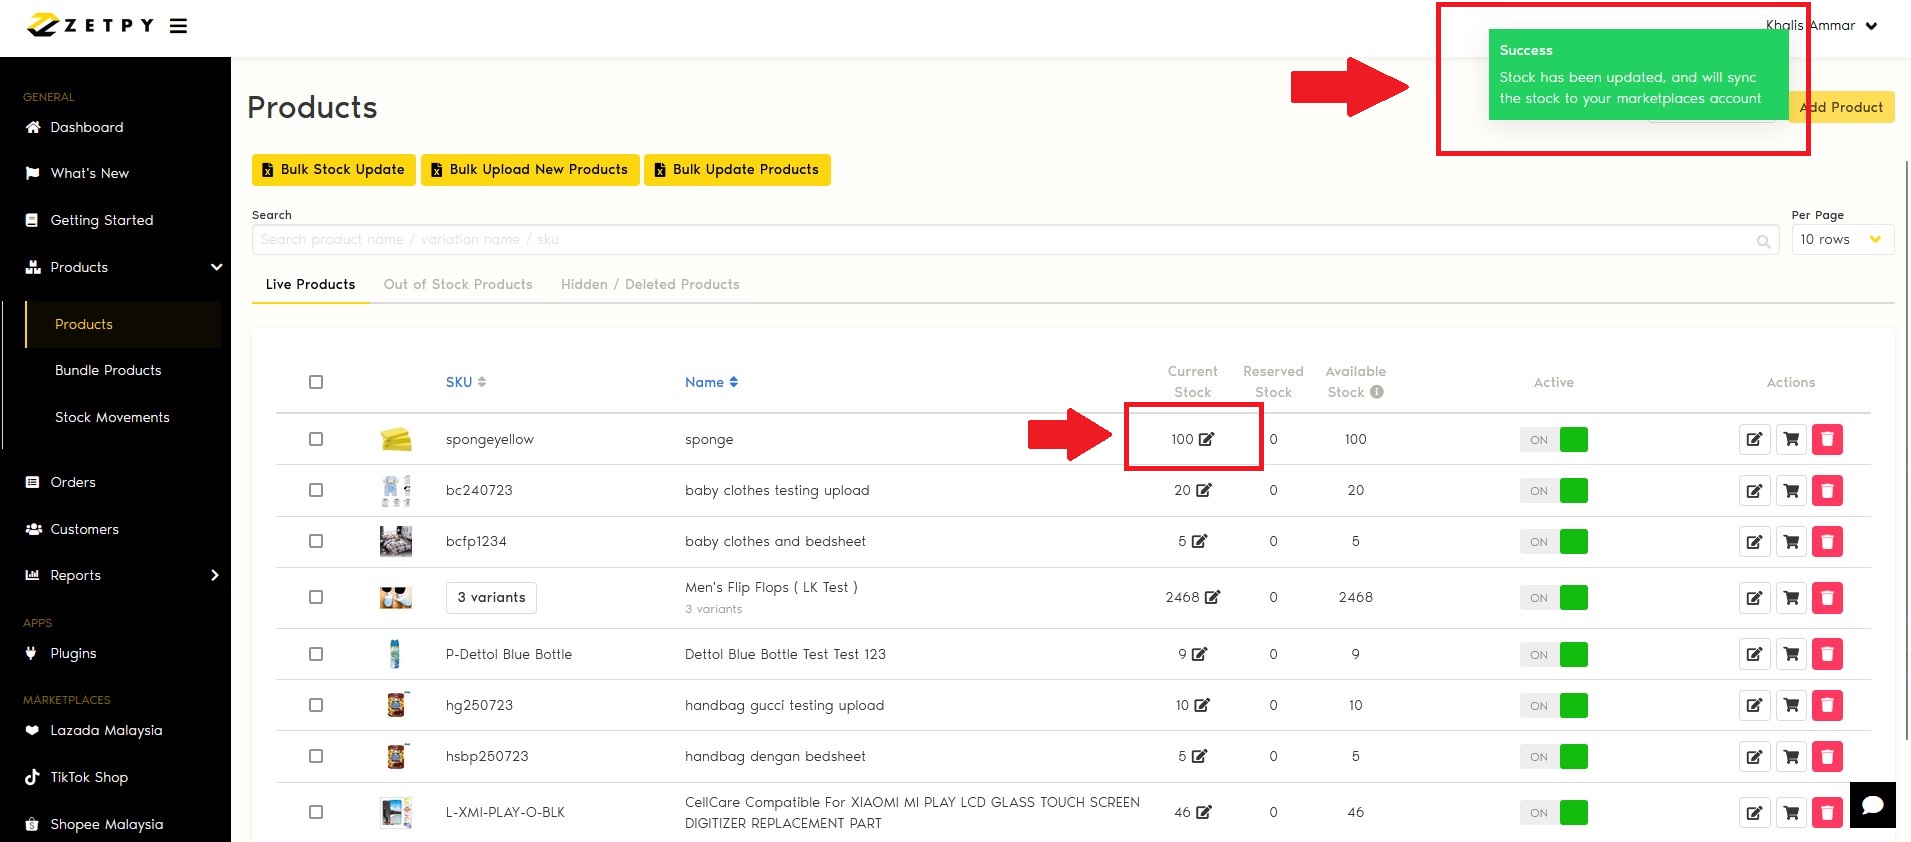Edit current stock for spongeyellow
Screen dimensions: 1911x842
pos(1206,439)
